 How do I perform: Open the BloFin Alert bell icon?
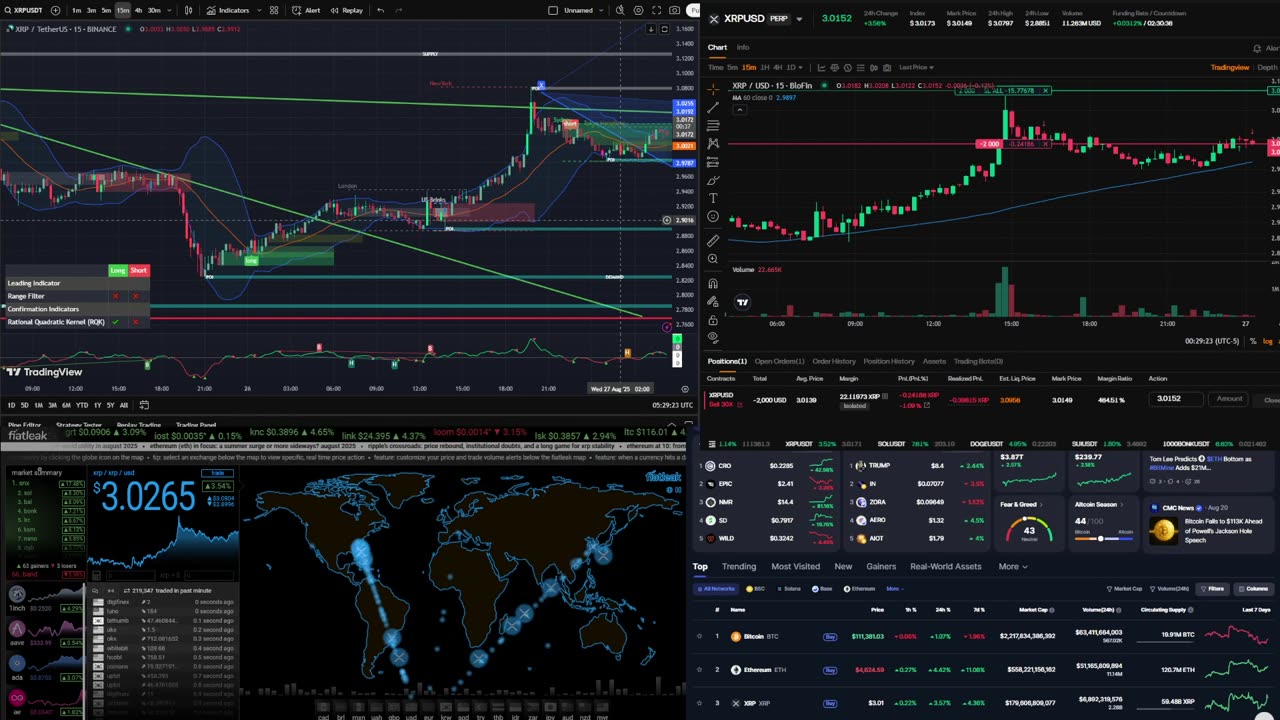[1257, 47]
